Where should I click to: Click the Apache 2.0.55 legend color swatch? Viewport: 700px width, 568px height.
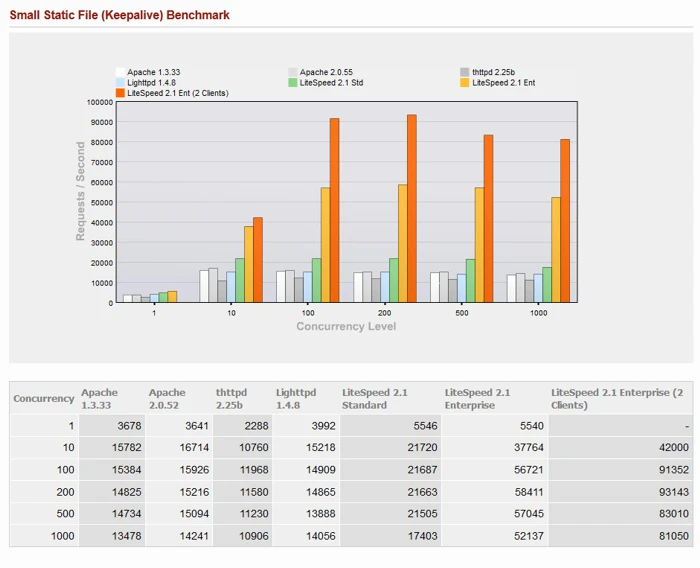292,72
